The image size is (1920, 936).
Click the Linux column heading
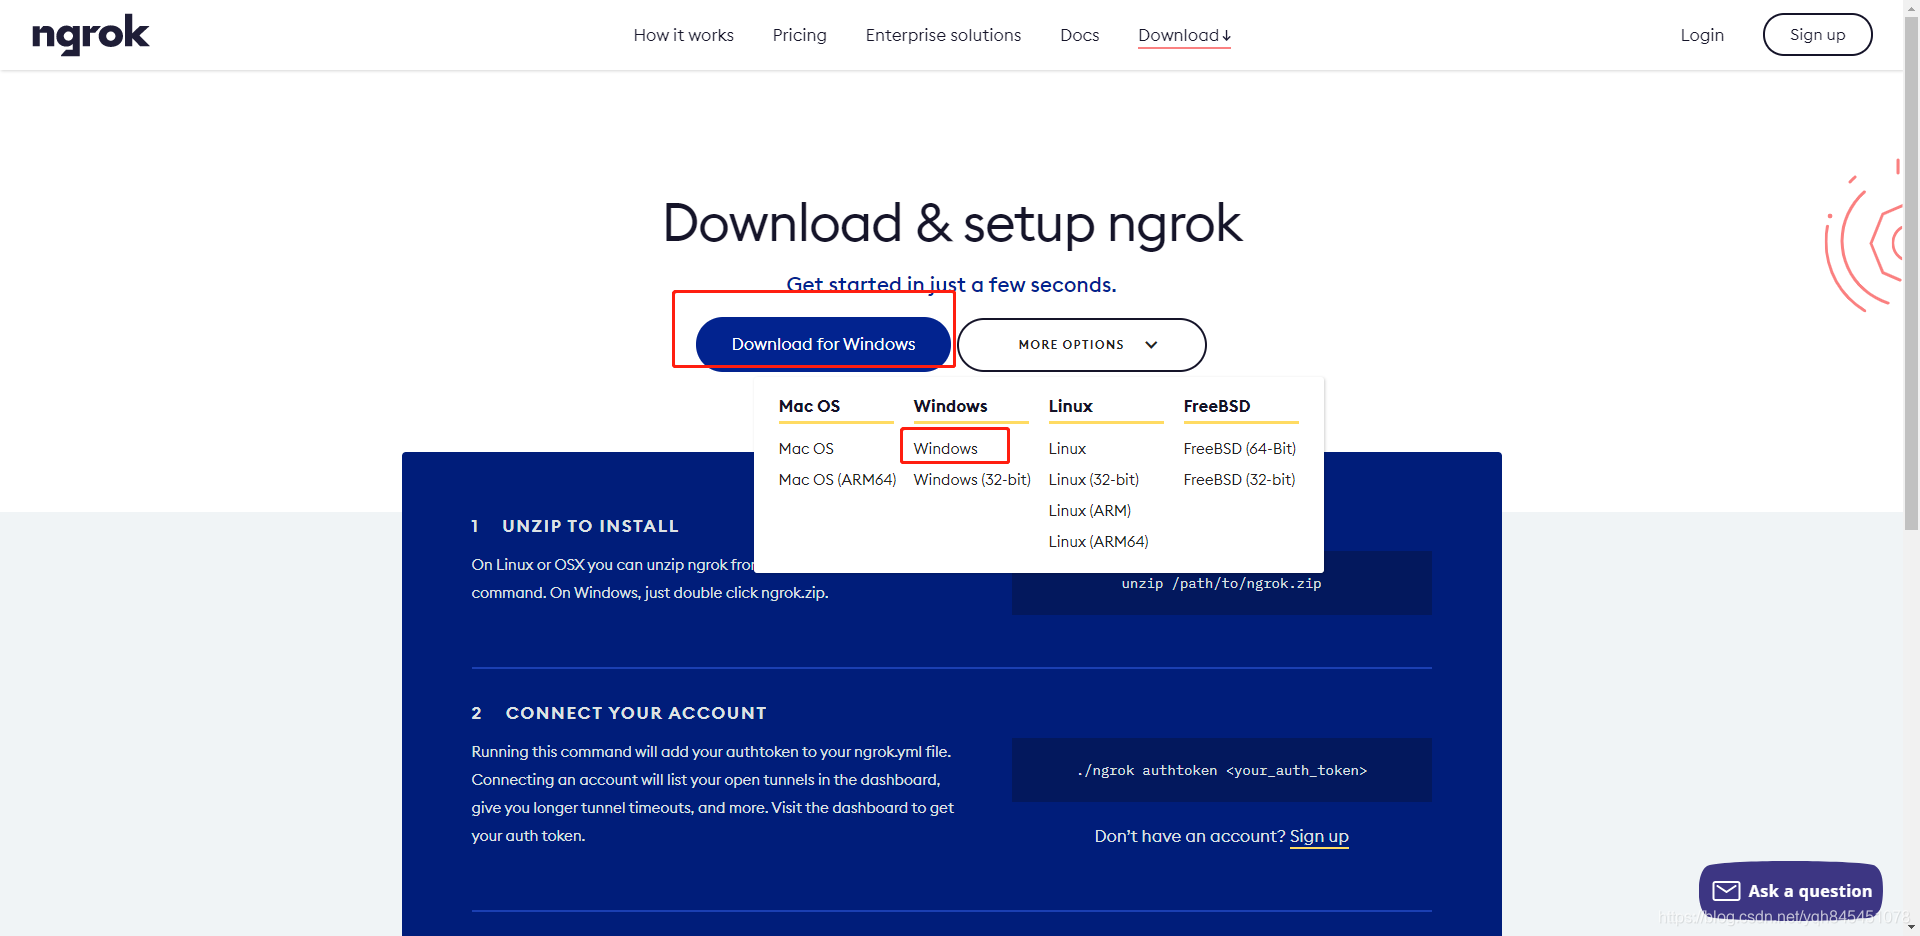(1070, 406)
